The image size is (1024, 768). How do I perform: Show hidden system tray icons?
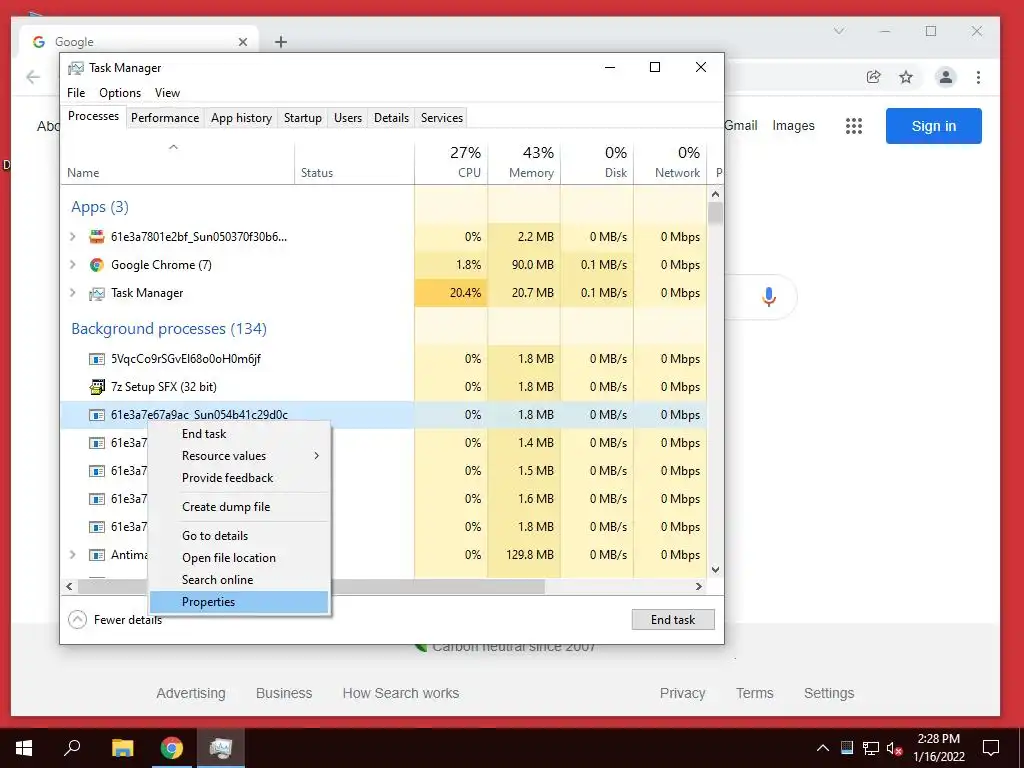point(823,748)
